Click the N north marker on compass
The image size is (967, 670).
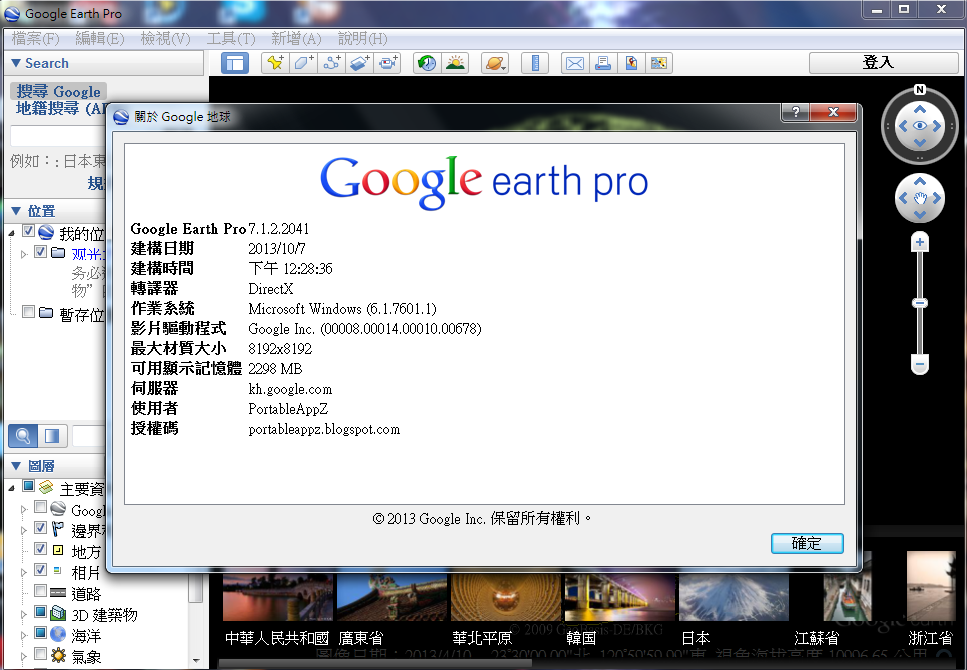pos(920,89)
